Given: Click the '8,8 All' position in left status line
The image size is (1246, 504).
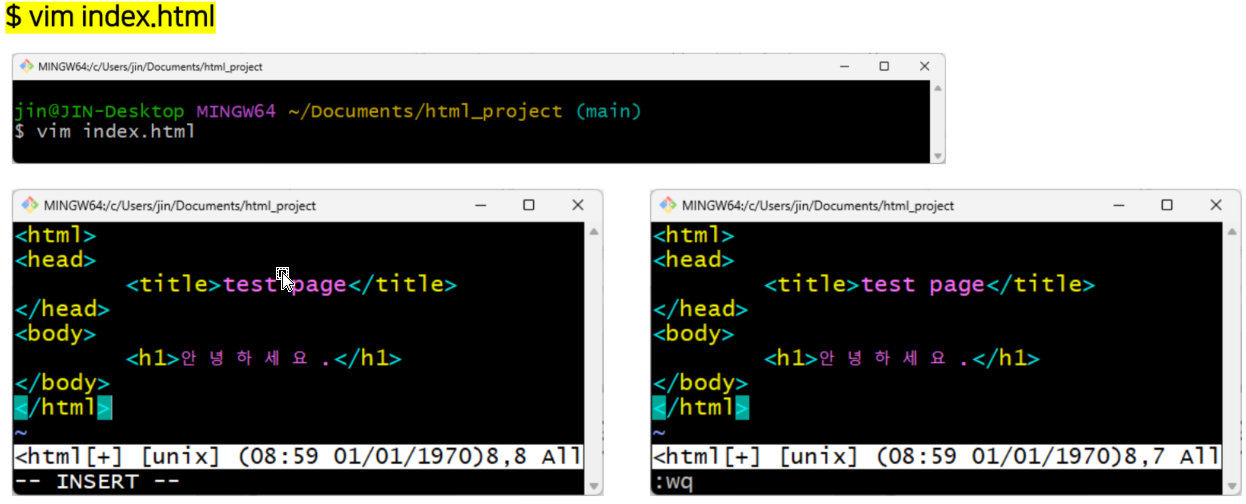Looking at the screenshot, I should [x=531, y=457].
